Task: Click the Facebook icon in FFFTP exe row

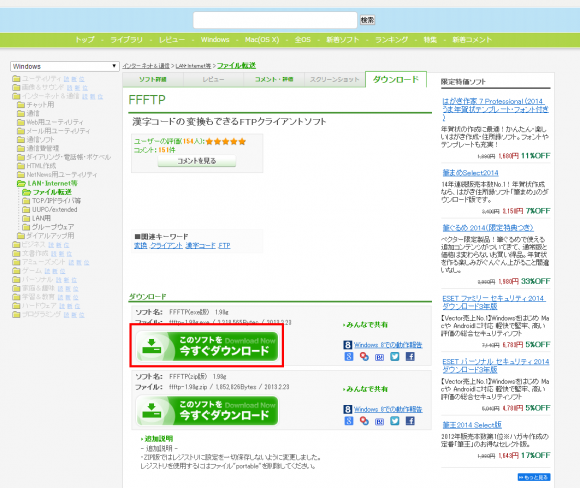Action: pyautogui.click(x=410, y=357)
